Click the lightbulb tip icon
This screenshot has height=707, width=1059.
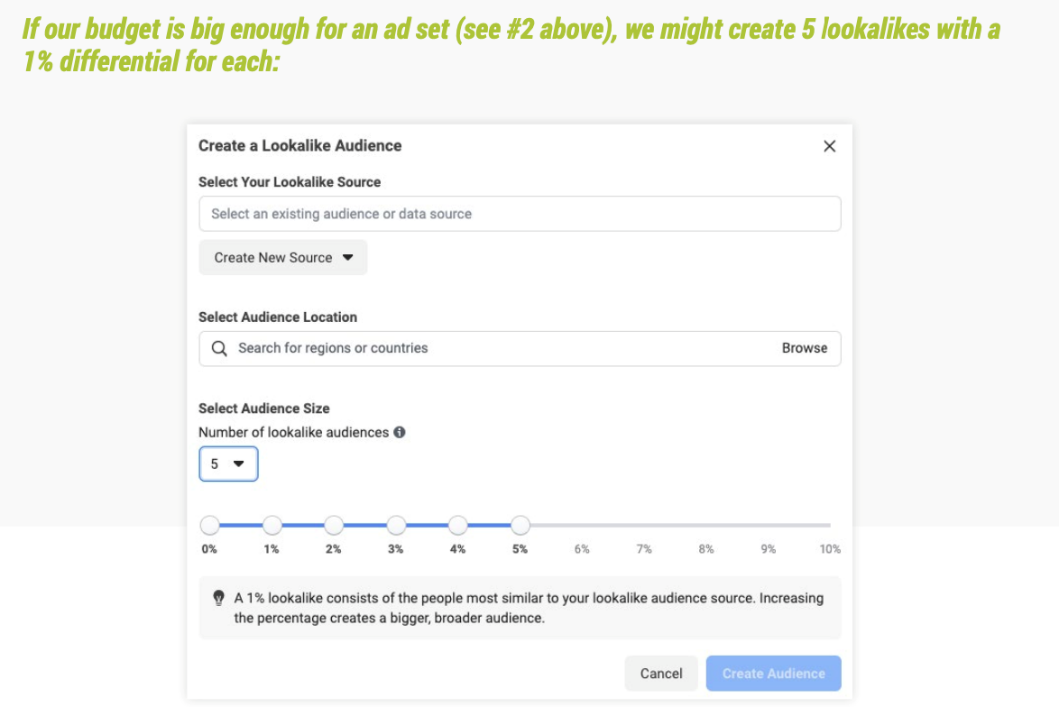pos(218,598)
